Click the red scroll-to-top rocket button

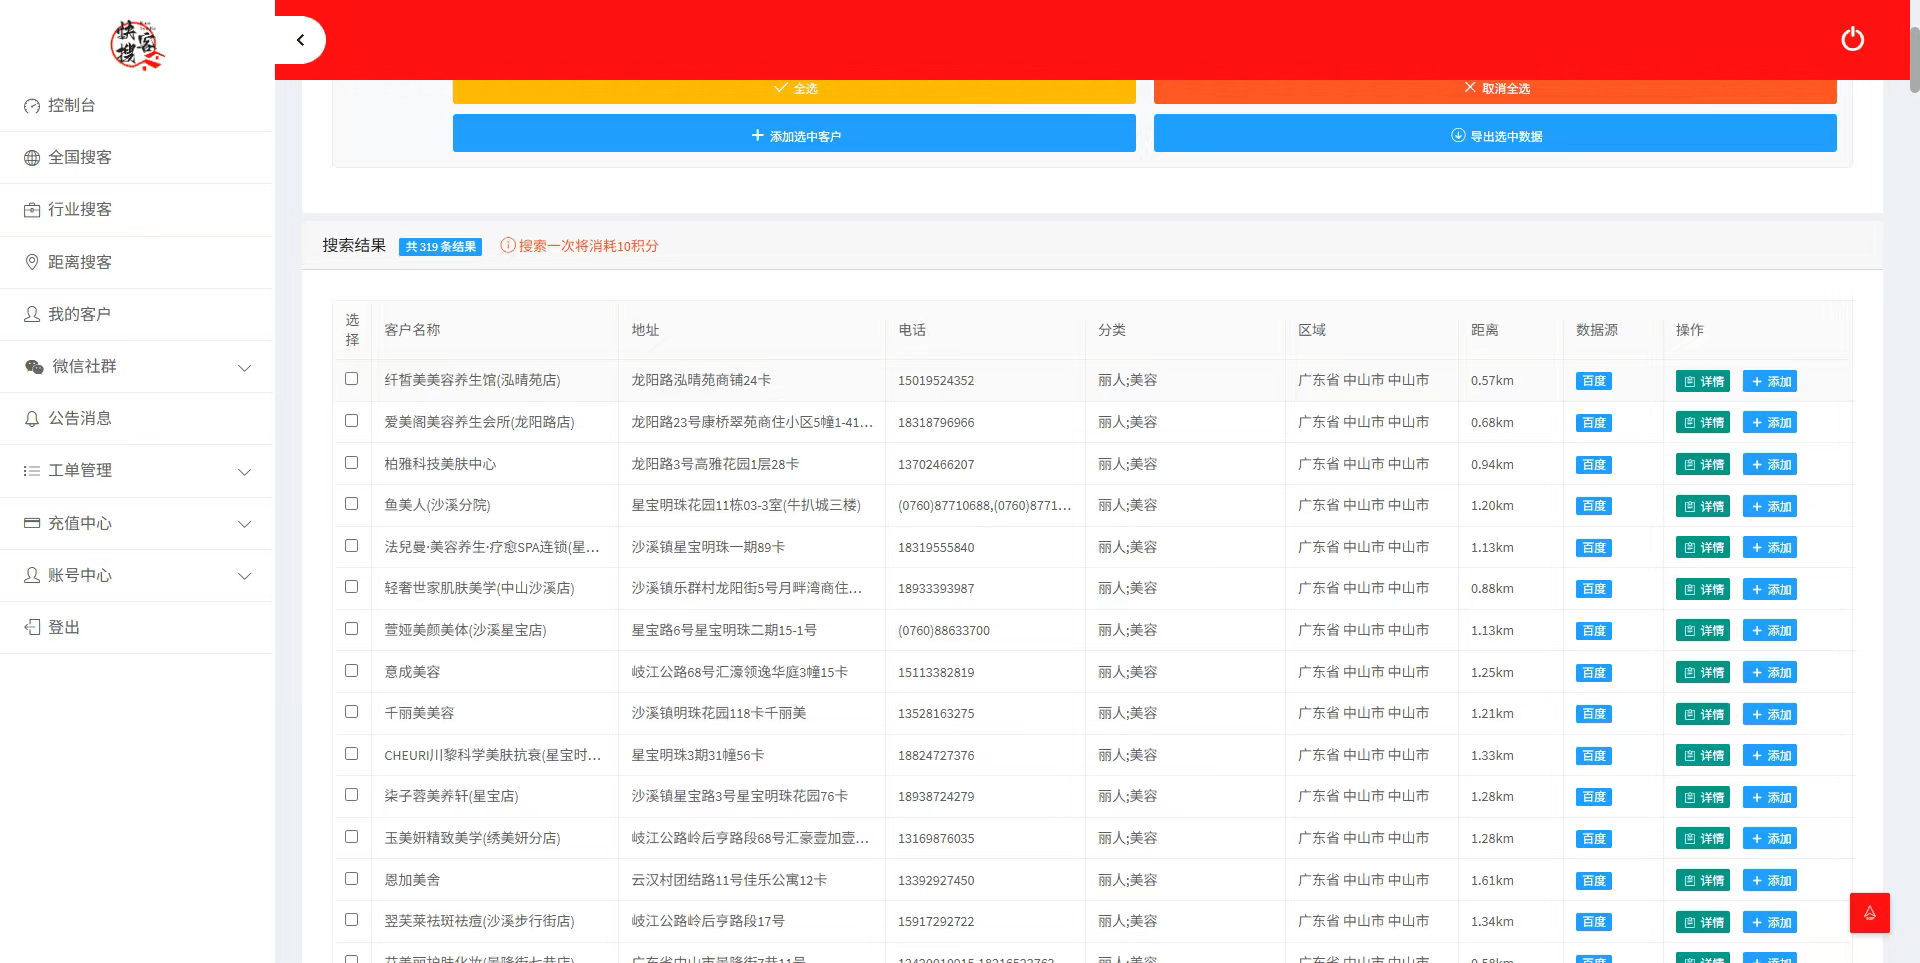[1869, 912]
